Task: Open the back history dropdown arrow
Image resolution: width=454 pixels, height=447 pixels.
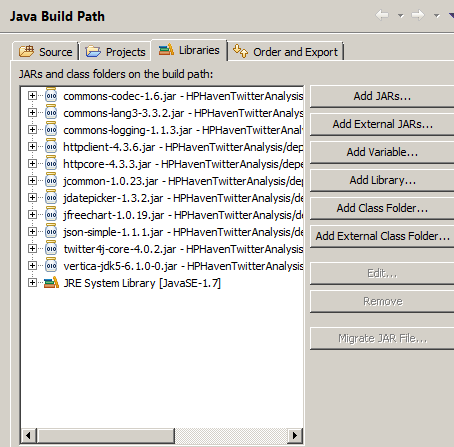Action: 401,16
